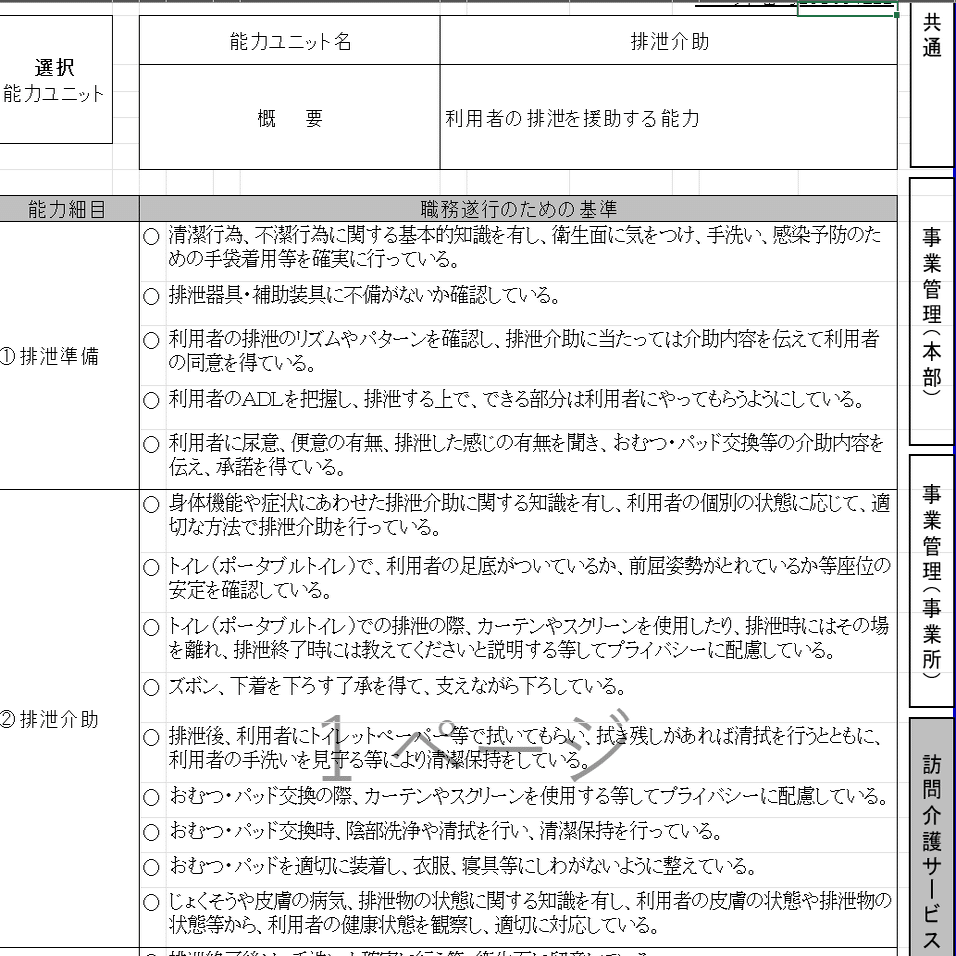Select the 概要 label cell

[x=290, y=117]
